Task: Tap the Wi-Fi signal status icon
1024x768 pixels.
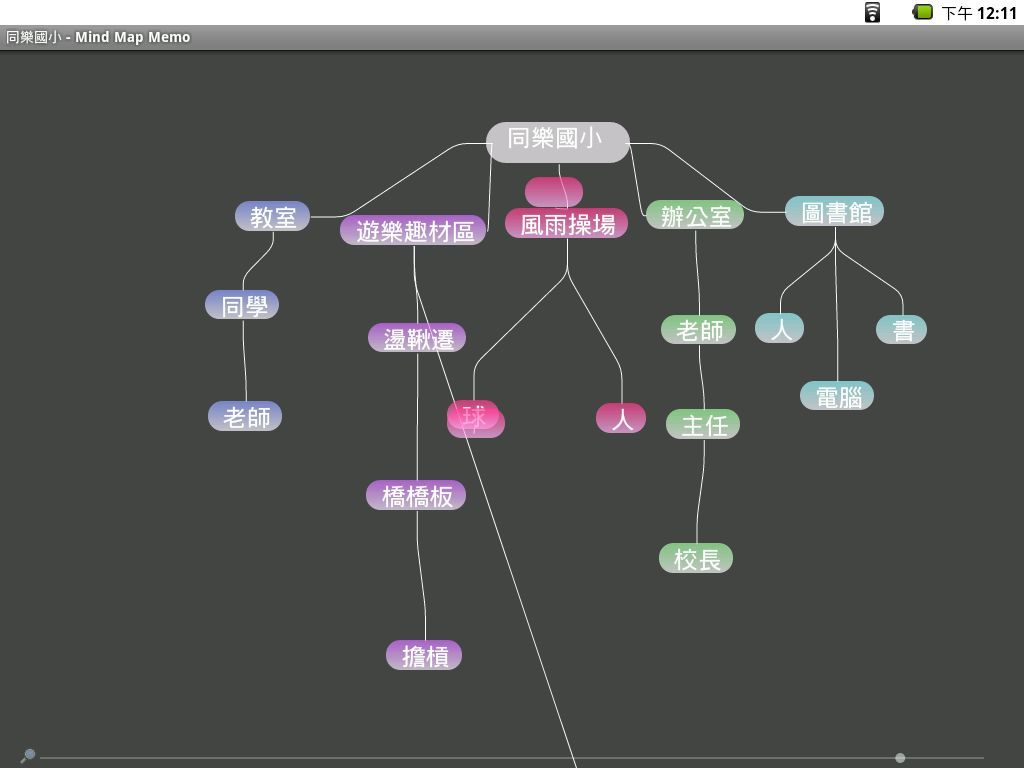Action: pyautogui.click(x=872, y=12)
